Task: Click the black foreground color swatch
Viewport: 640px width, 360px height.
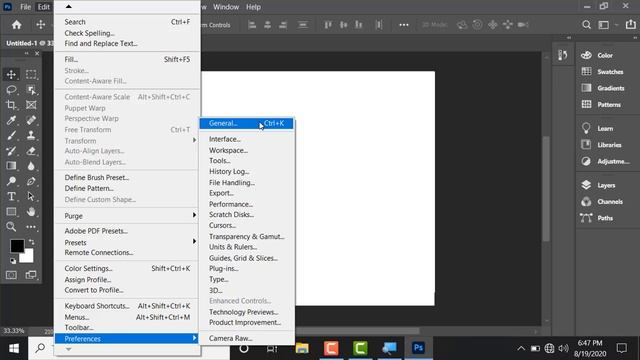Action: (x=16, y=245)
